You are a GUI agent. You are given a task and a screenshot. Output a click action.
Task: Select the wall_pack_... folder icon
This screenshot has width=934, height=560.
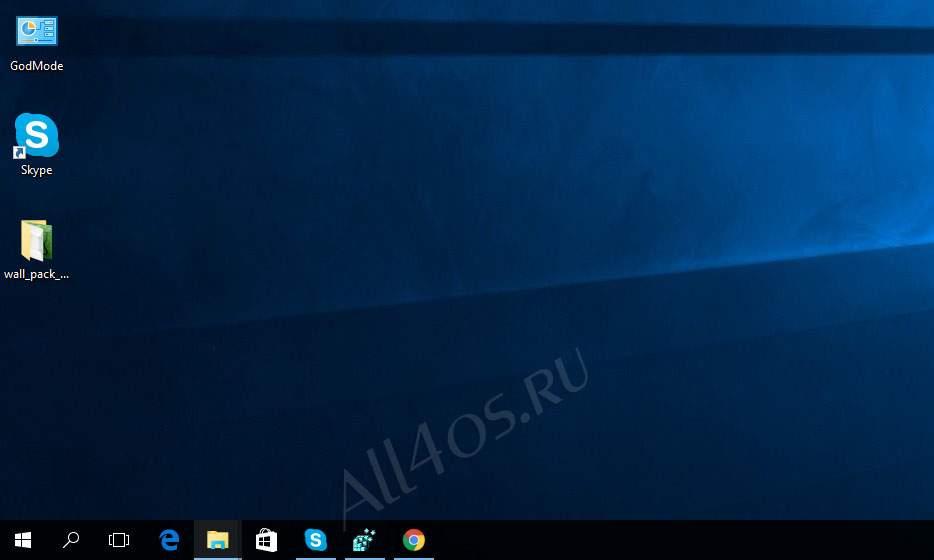[36, 241]
